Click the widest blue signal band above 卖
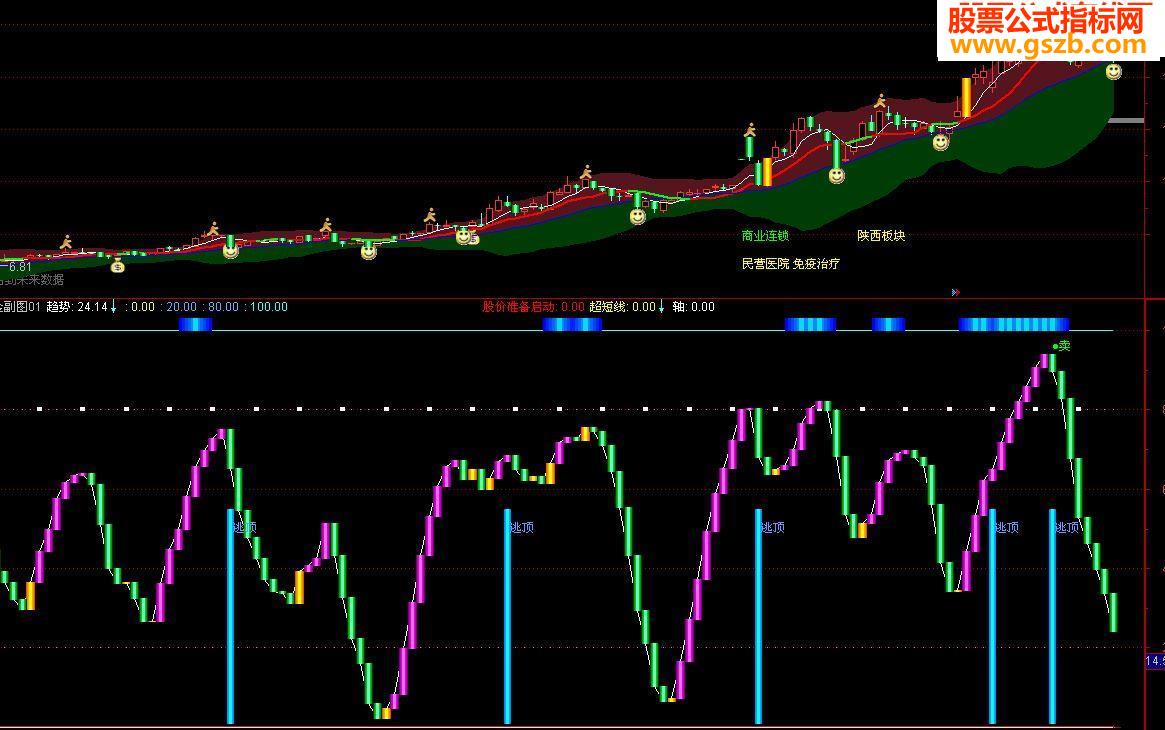Screen dimensions: 1165x730 pyautogui.click(x=1013, y=325)
